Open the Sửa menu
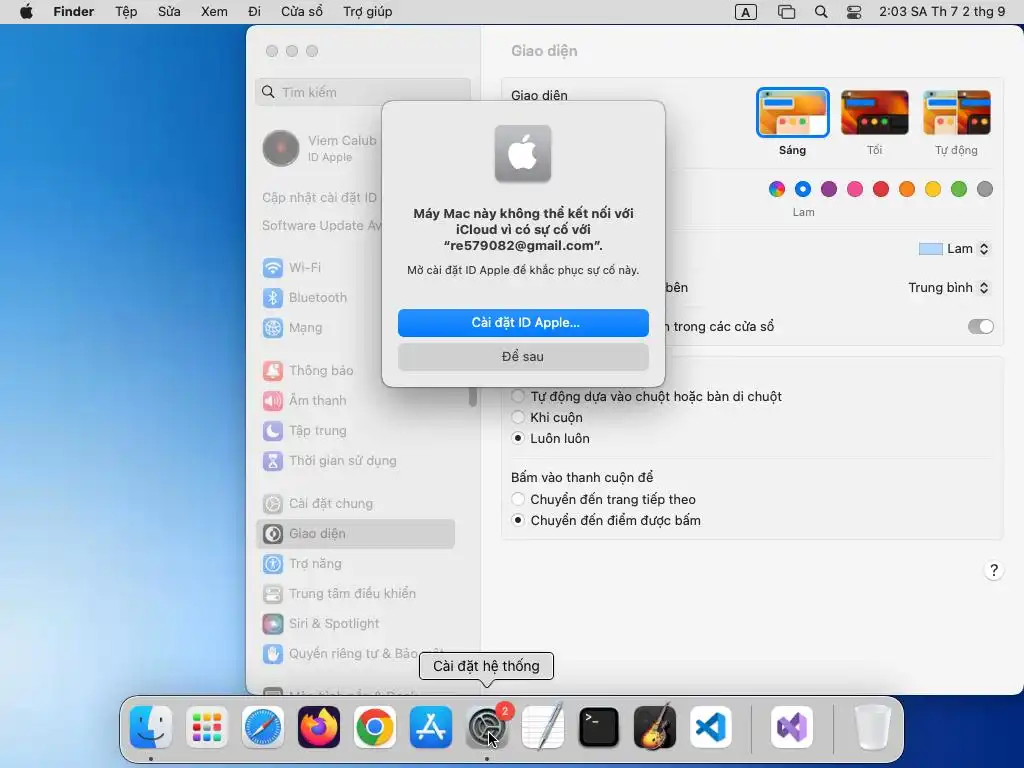 coord(169,12)
